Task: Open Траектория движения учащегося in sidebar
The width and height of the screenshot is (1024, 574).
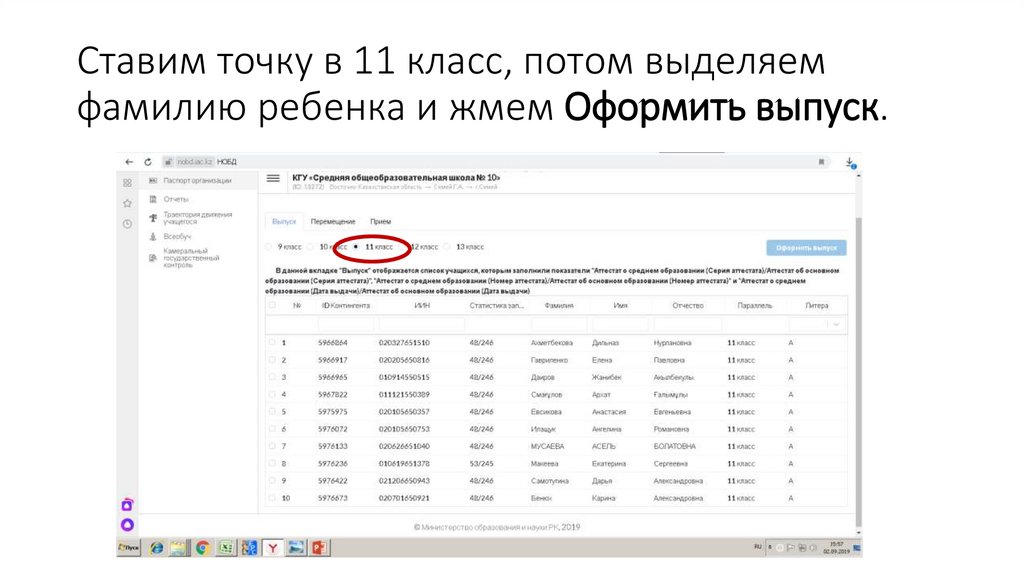Action: tap(197, 218)
